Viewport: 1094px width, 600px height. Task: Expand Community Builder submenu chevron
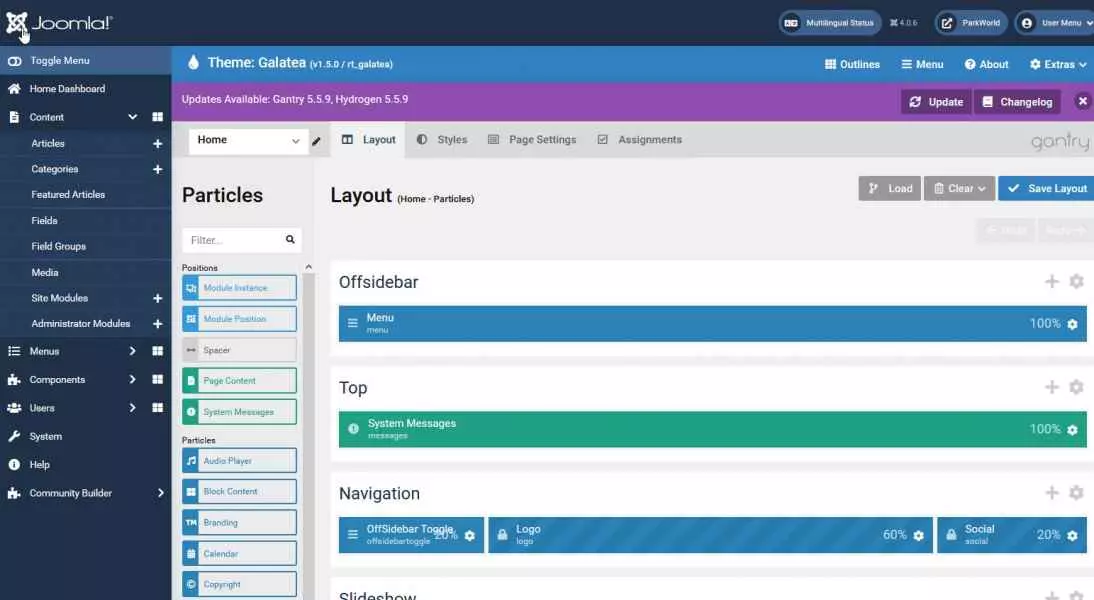pos(160,493)
